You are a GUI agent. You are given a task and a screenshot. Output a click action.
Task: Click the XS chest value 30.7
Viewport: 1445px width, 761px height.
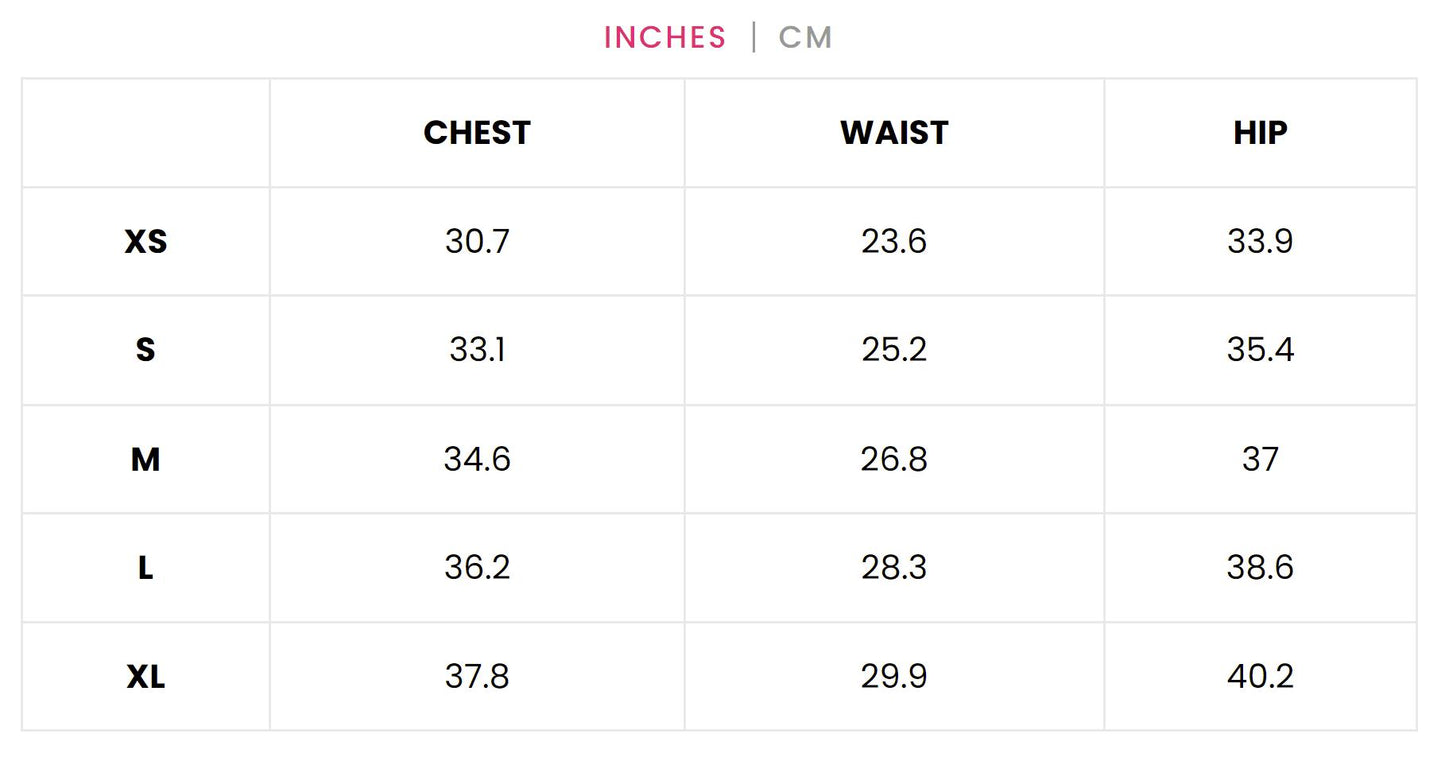(x=477, y=242)
